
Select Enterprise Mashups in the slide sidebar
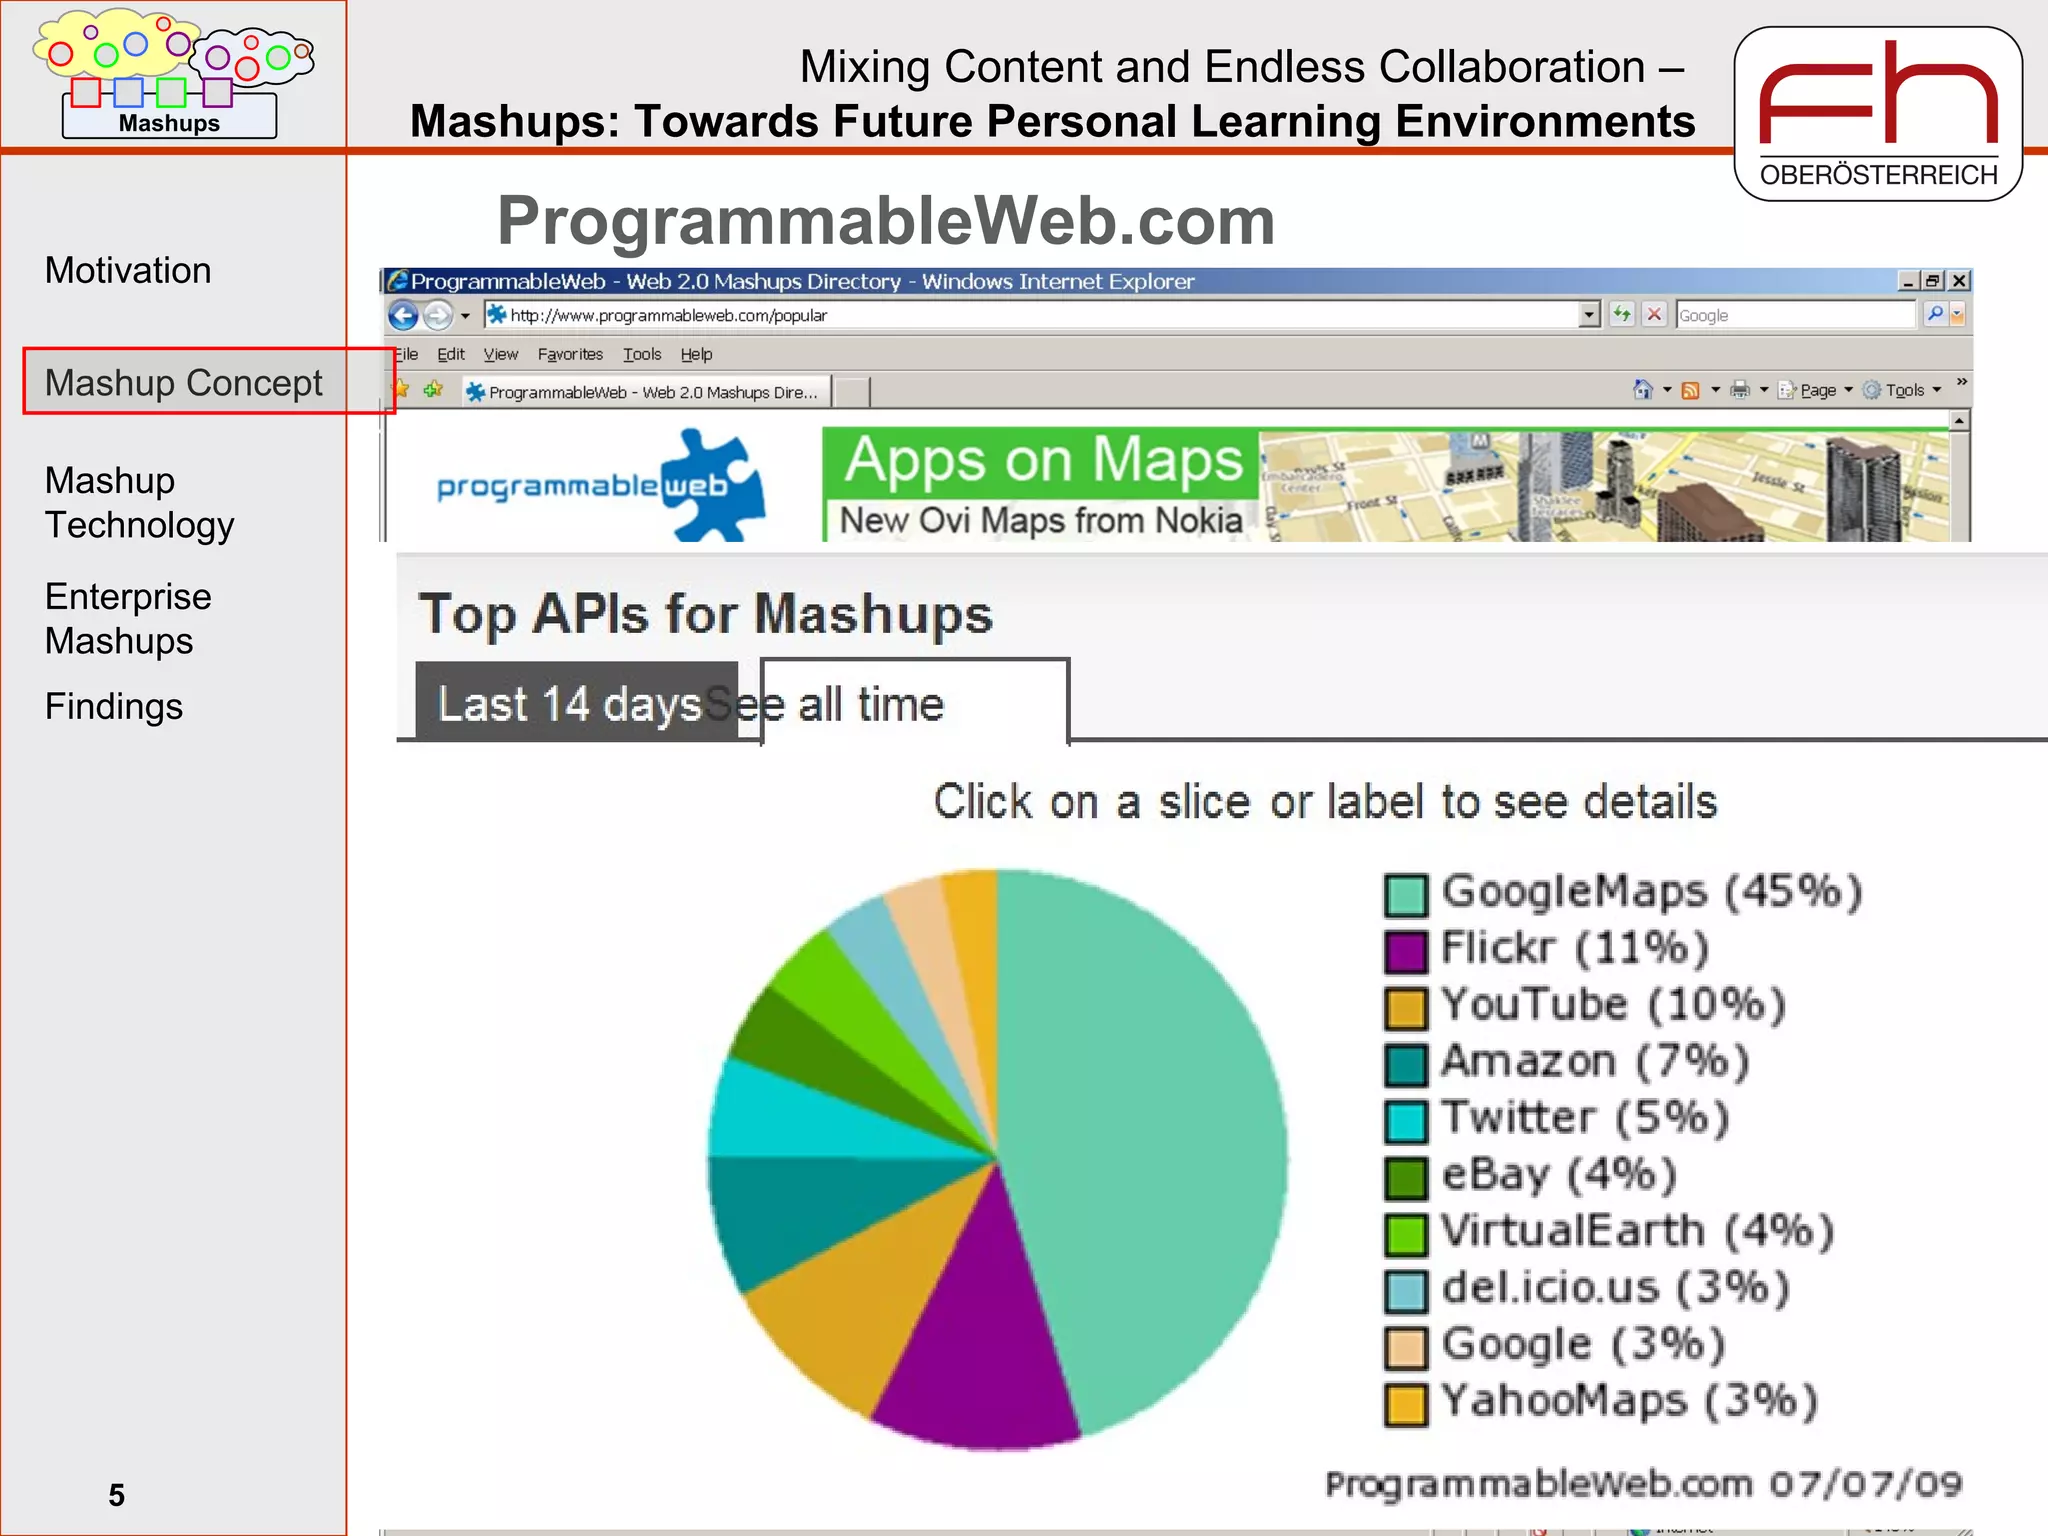coord(128,619)
